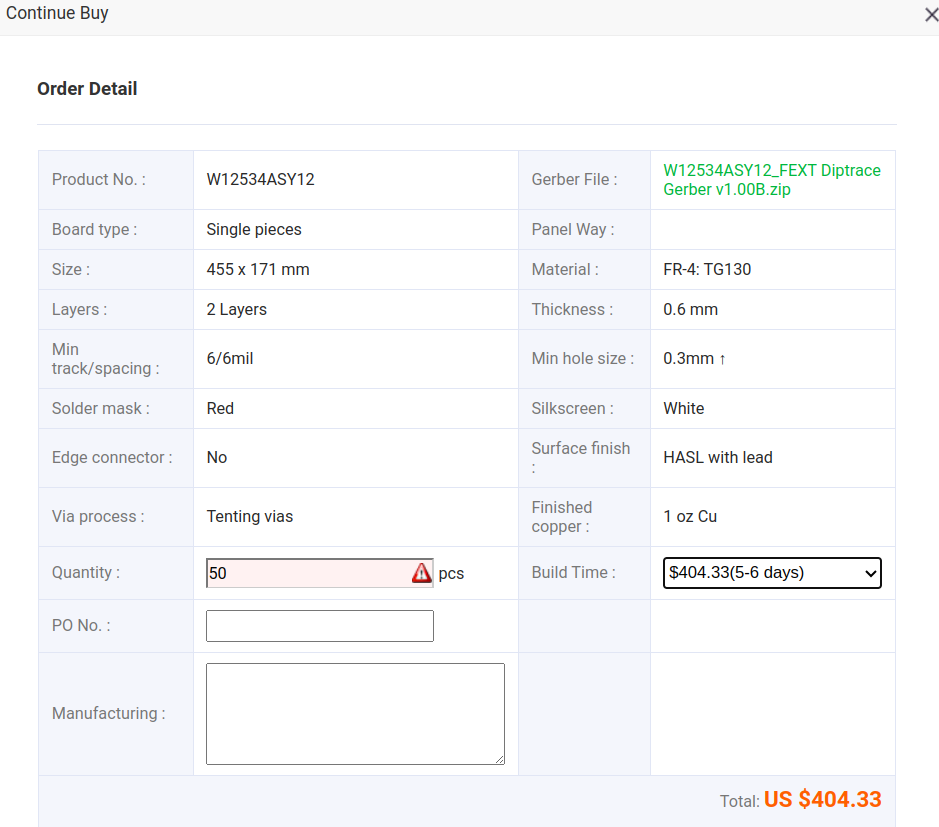Viewport: 939px width, 827px height.
Task: Grab the Manufacturing textarea resize handle
Action: point(499,759)
